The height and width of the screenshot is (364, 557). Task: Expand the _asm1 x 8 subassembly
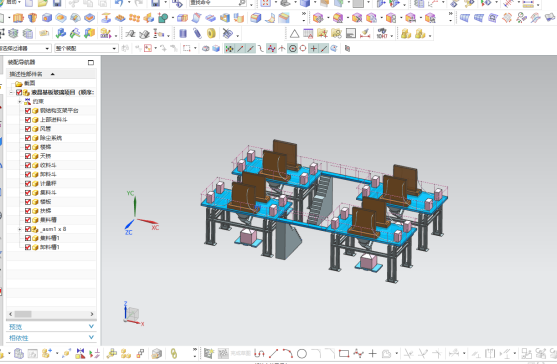pos(20,229)
